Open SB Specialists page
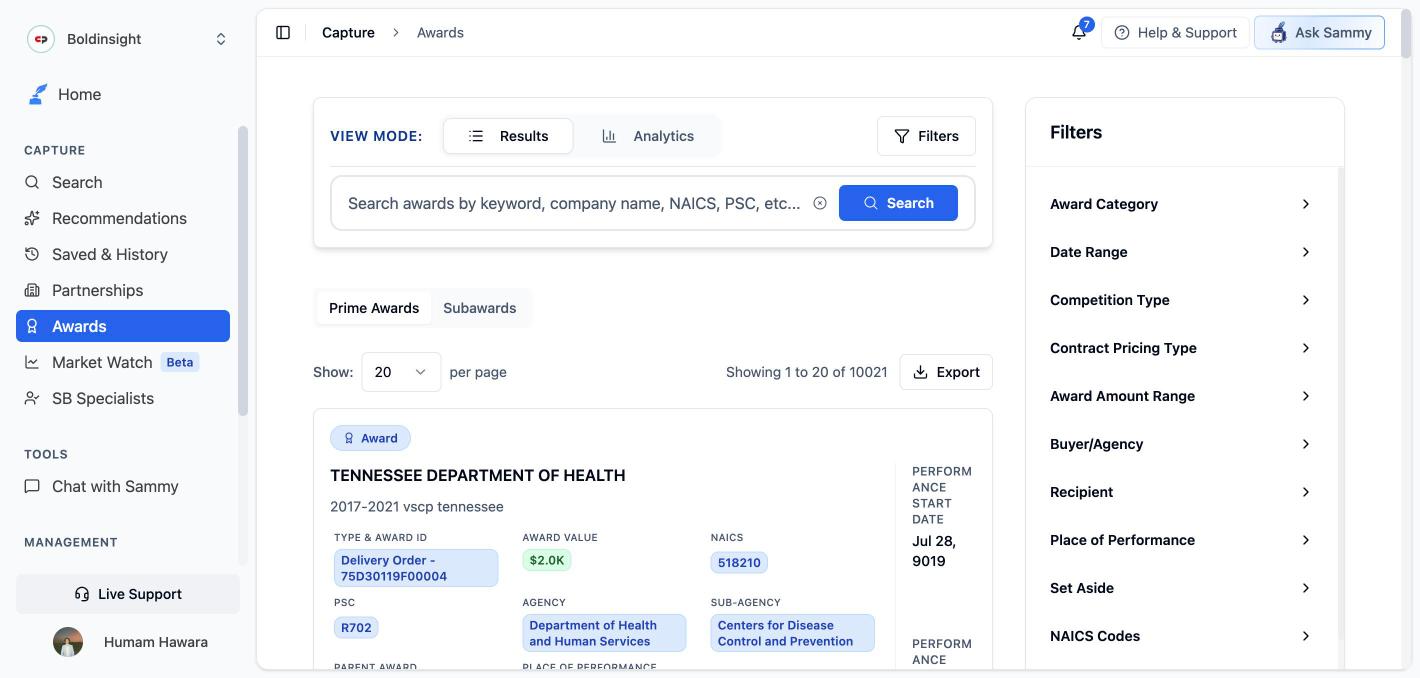Image resolution: width=1420 pixels, height=678 pixels. [123, 398]
